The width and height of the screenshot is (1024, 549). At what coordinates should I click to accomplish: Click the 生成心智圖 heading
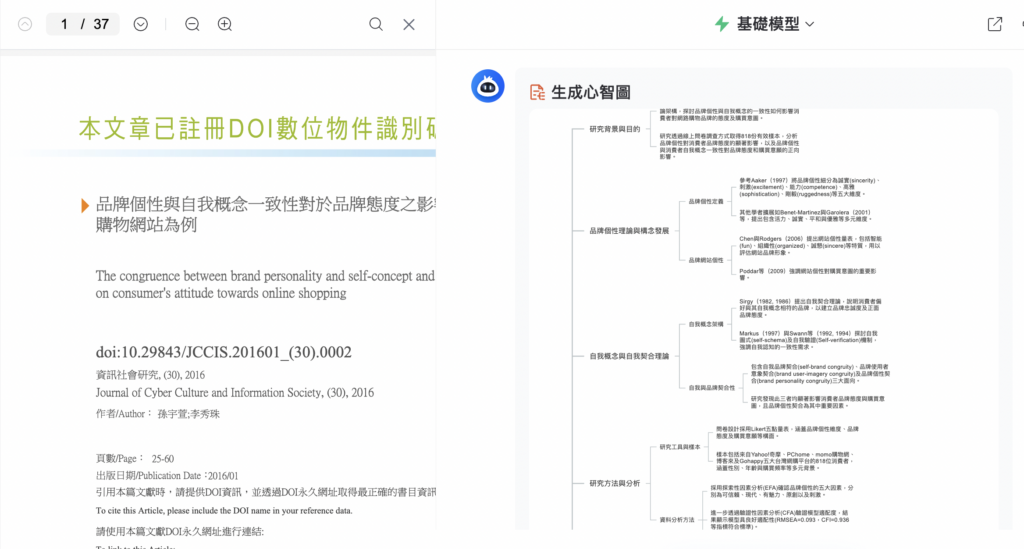click(x=591, y=93)
